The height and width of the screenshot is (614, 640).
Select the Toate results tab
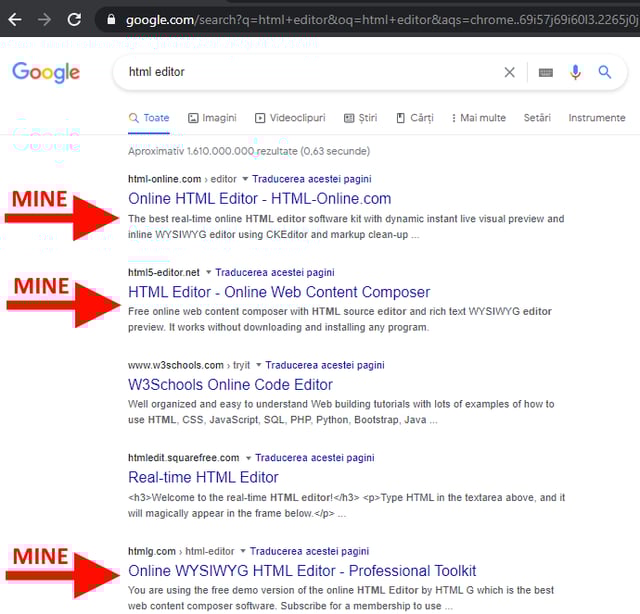coord(149,118)
